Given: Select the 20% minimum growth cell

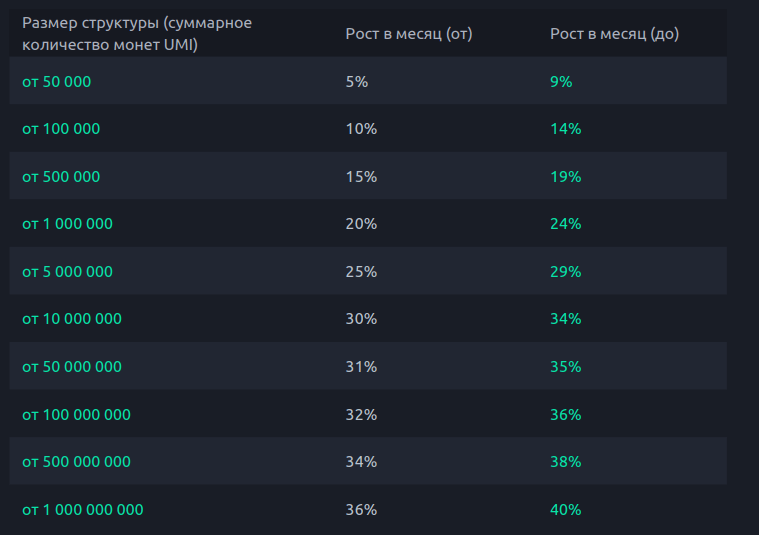Looking at the screenshot, I should 361,224.
